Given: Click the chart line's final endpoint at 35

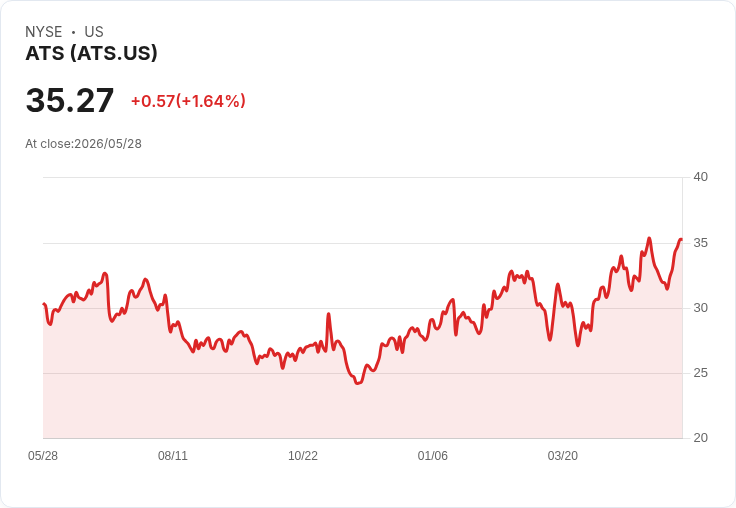Looking at the screenshot, I should click(681, 240).
